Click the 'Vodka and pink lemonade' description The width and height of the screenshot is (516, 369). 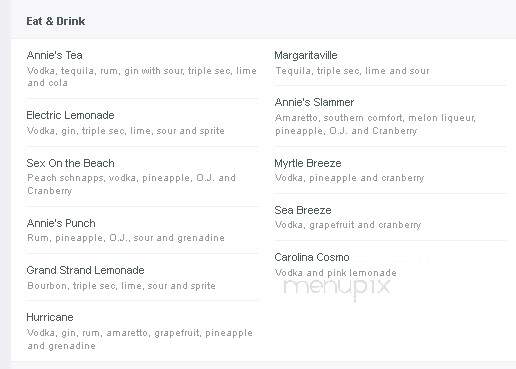[336, 273]
